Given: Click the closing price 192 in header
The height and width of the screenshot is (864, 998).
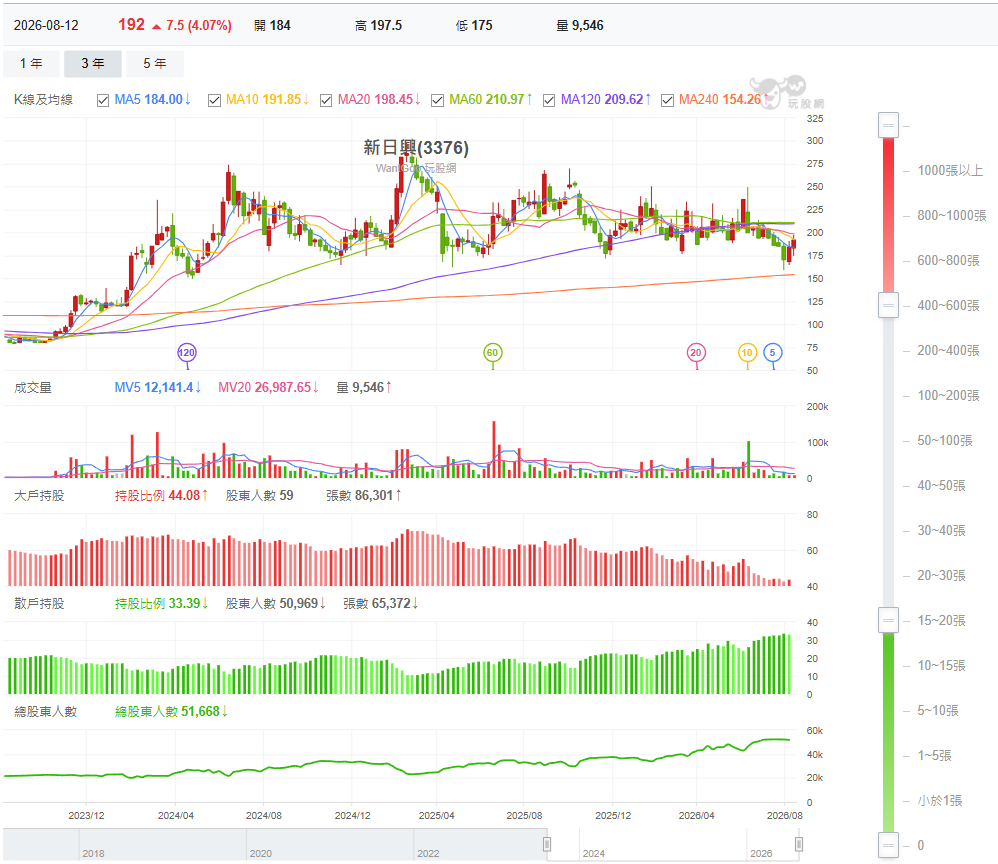Looking at the screenshot, I should (x=132, y=25).
